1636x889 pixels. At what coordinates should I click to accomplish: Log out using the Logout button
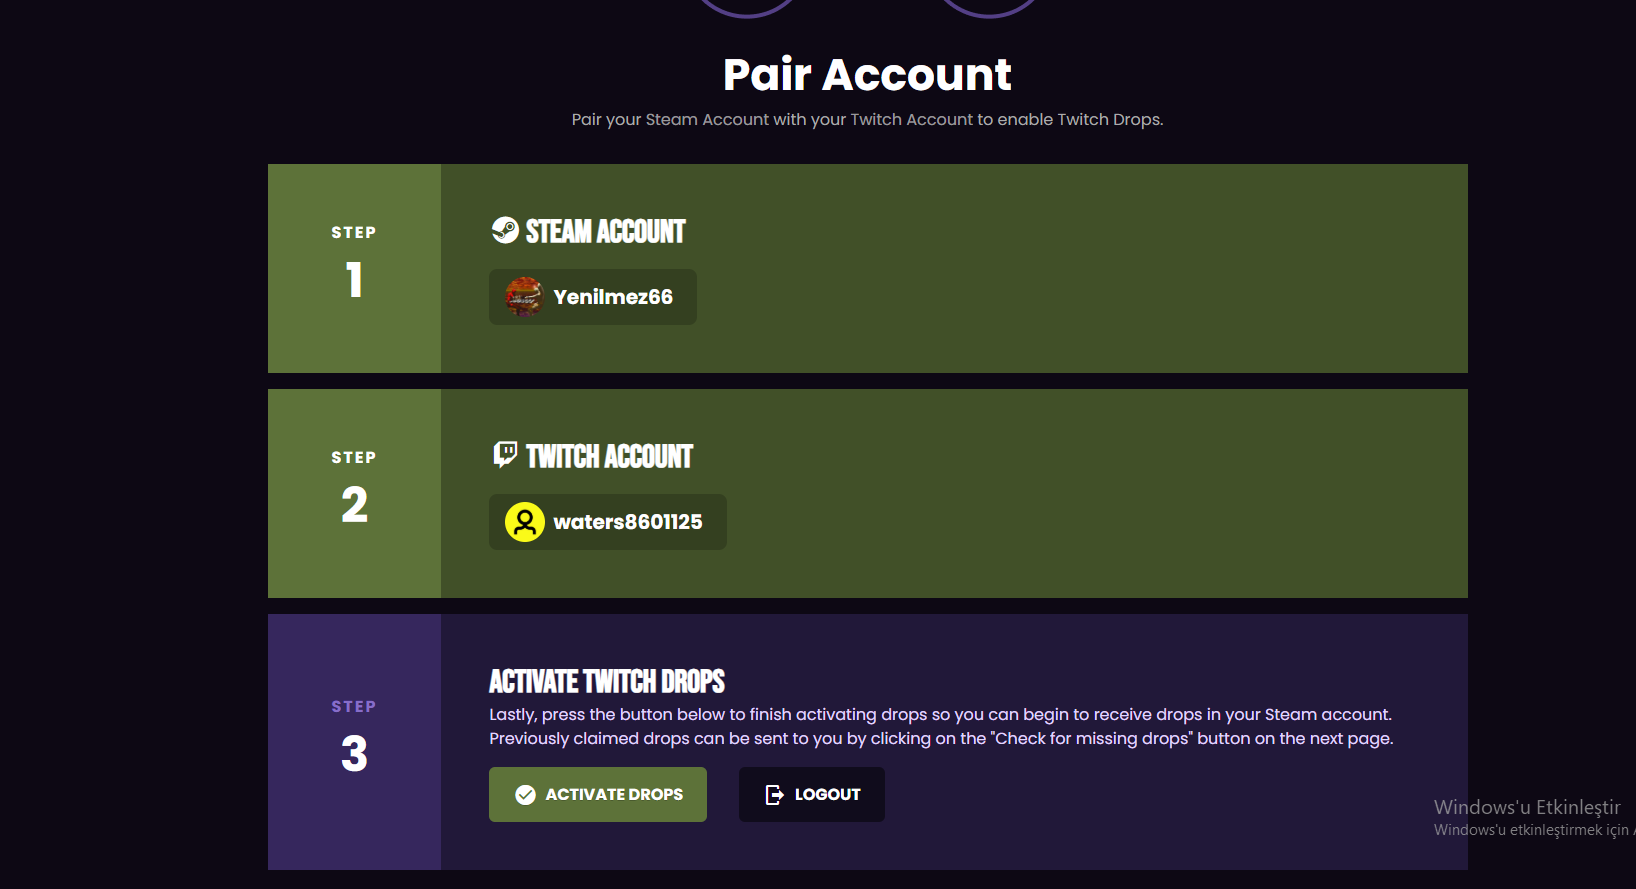[x=812, y=795]
